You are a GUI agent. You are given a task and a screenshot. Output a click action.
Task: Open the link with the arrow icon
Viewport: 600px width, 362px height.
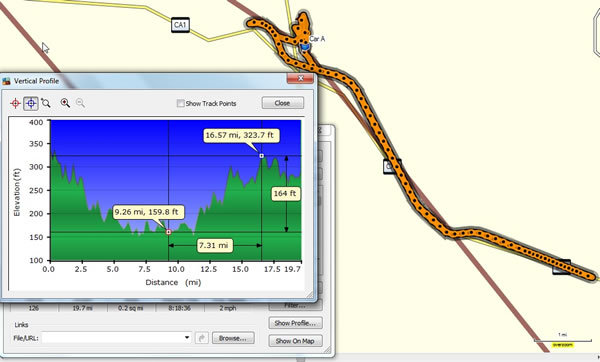pos(202,338)
